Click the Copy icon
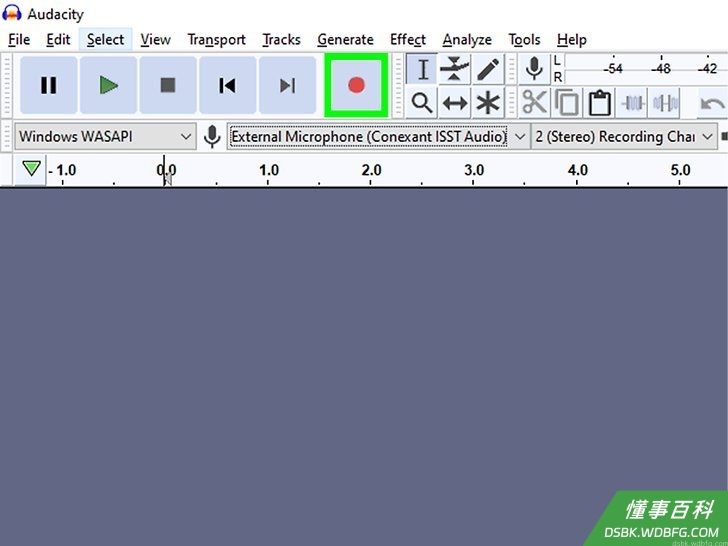 [567, 103]
